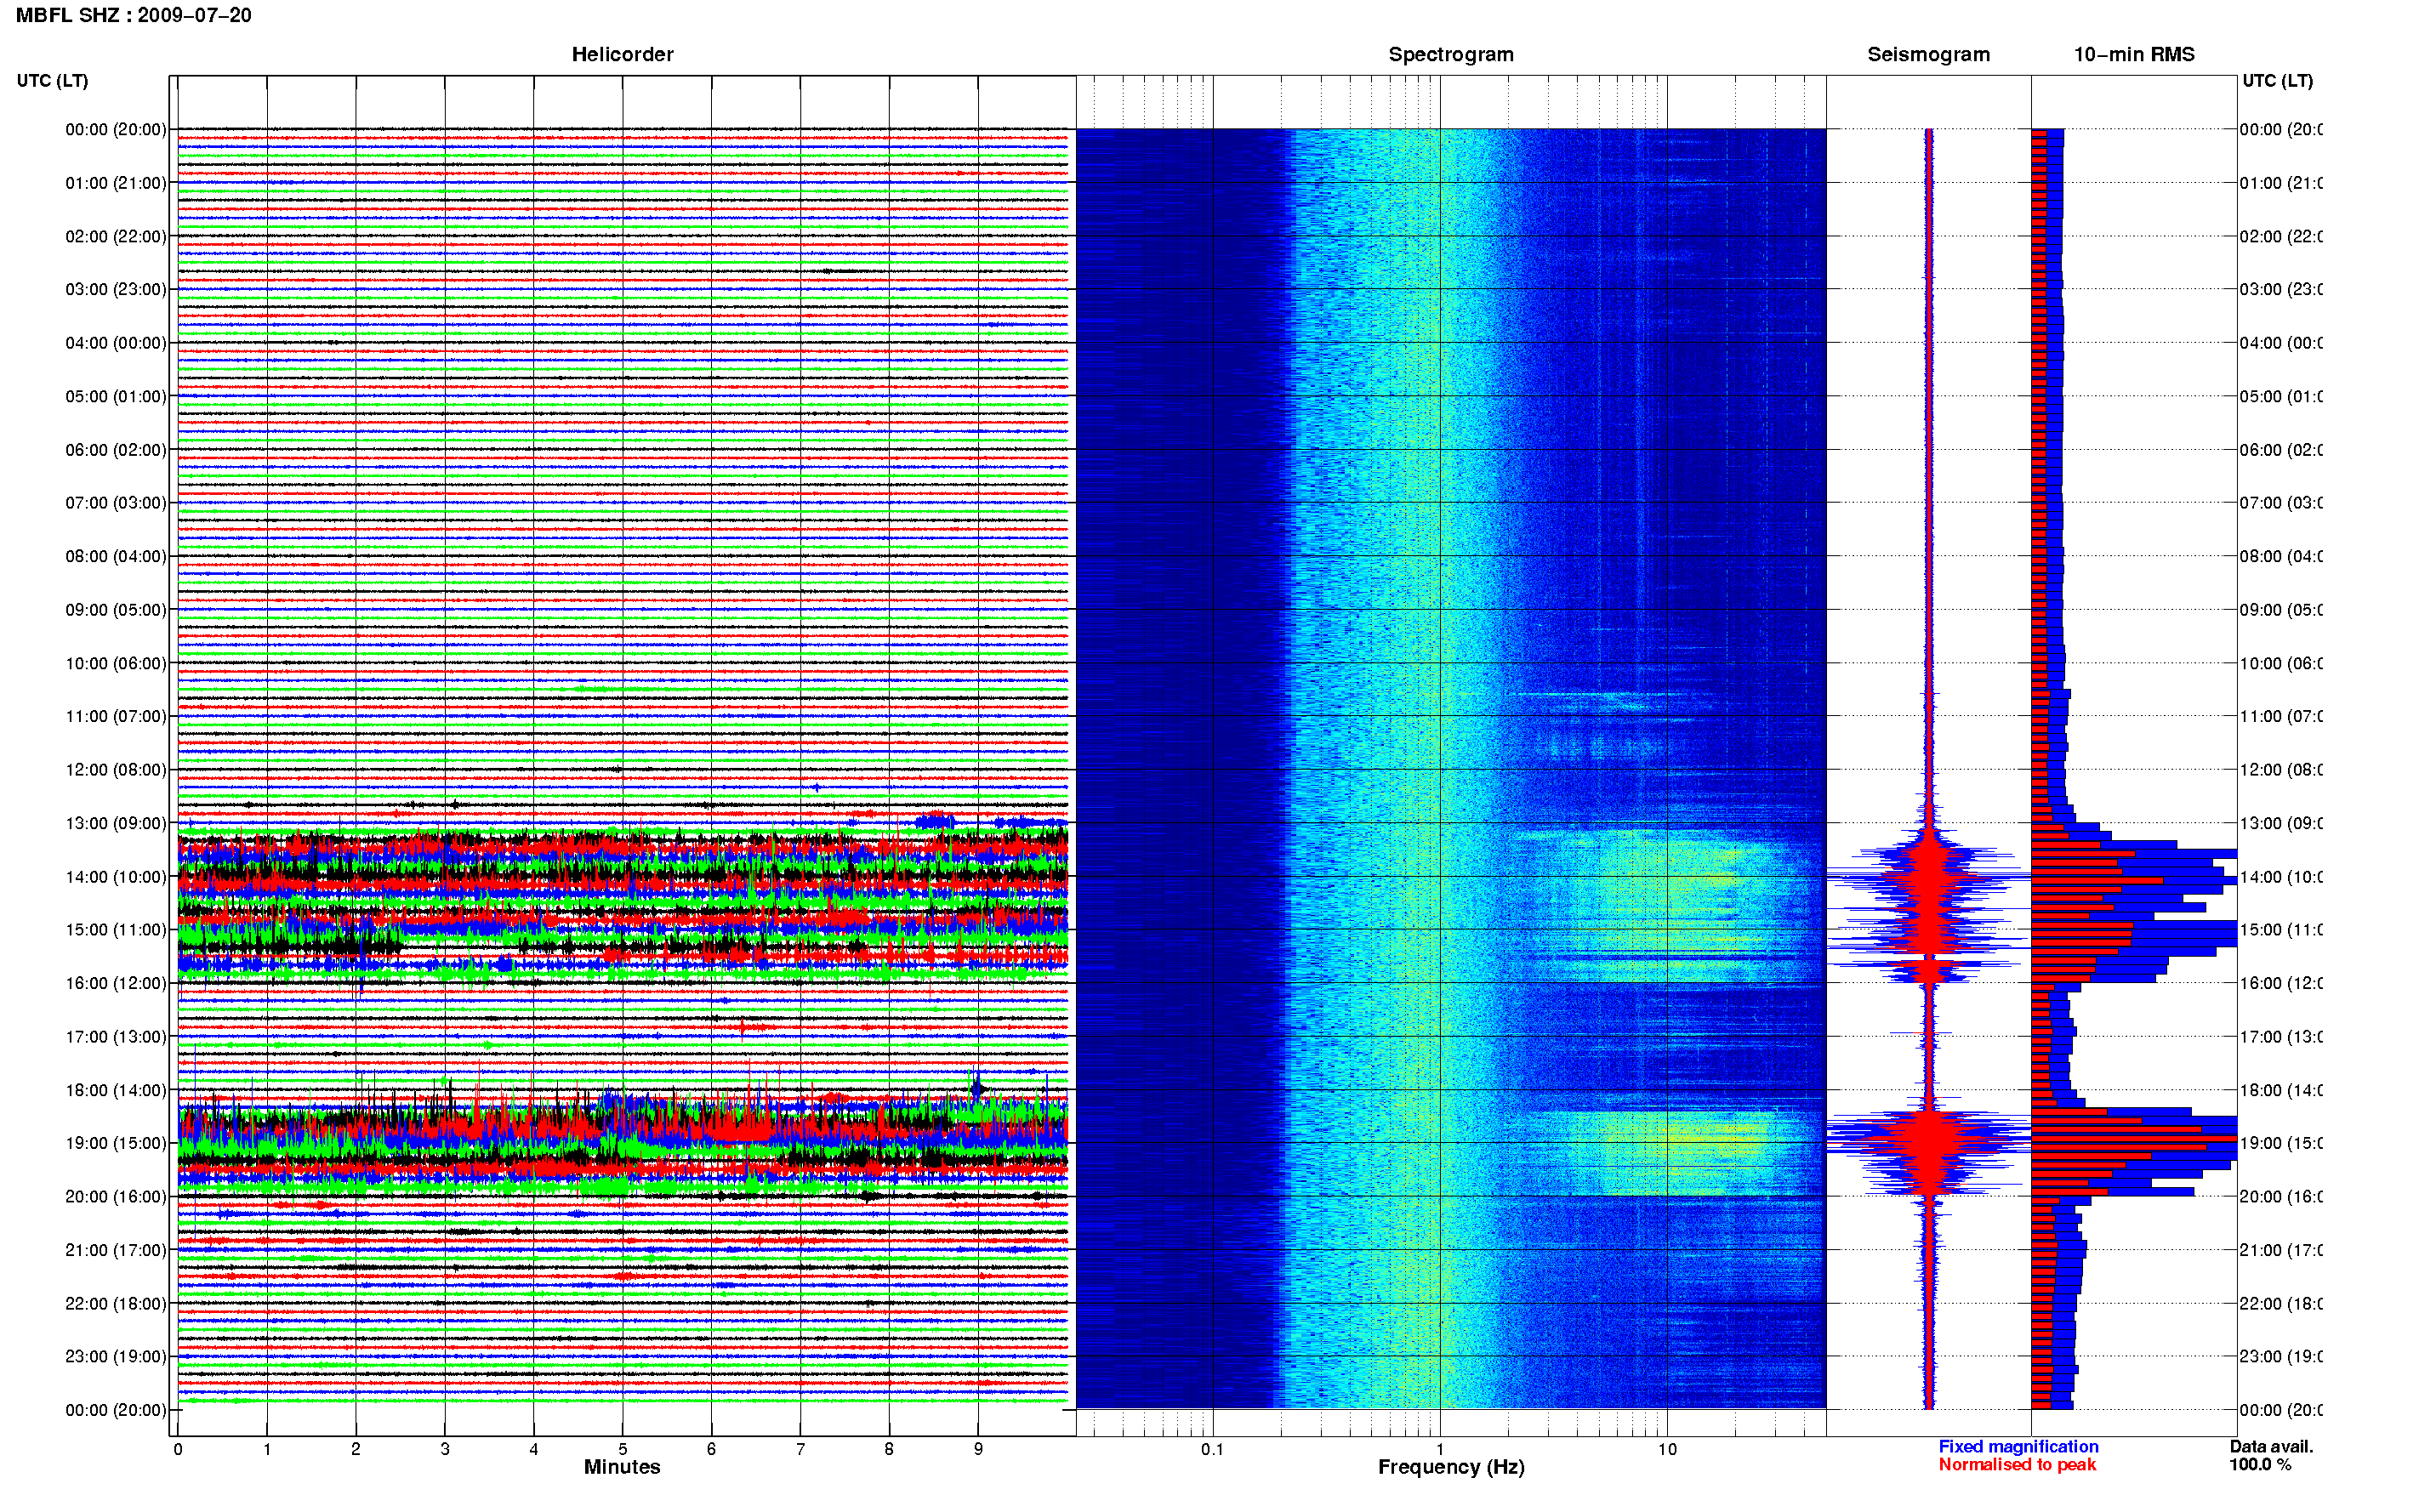
Task: Click the 'UTC (LT)' label above the left time axis
Action: coord(52,80)
